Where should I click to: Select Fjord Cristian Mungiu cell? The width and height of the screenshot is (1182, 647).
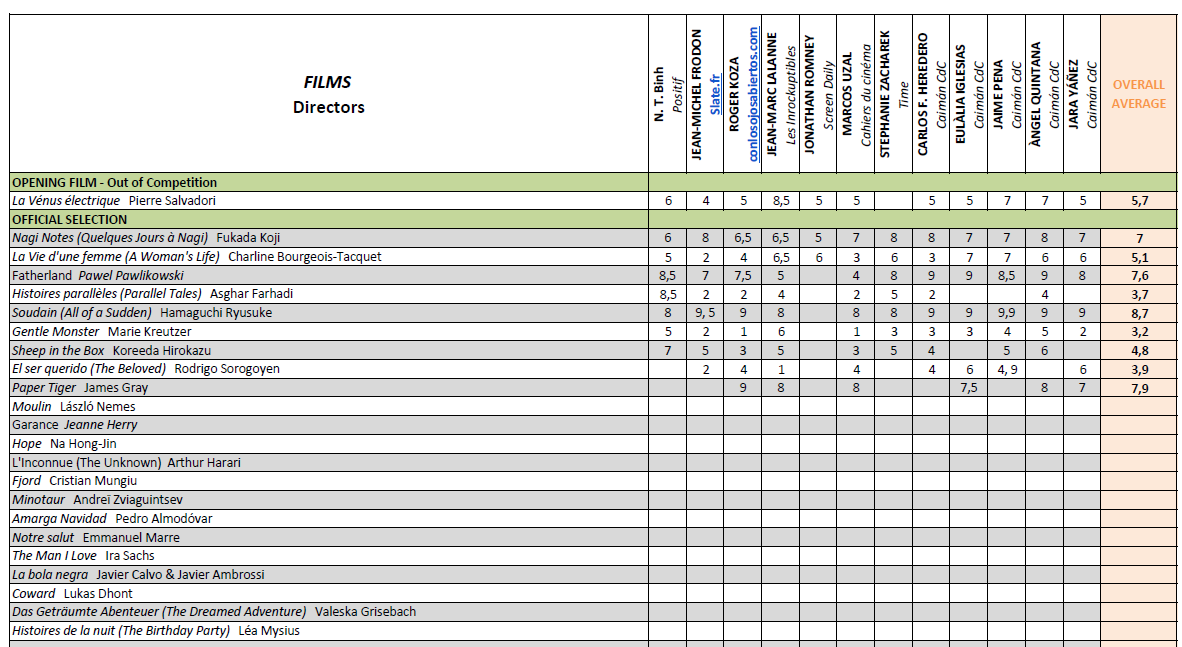[329, 481]
